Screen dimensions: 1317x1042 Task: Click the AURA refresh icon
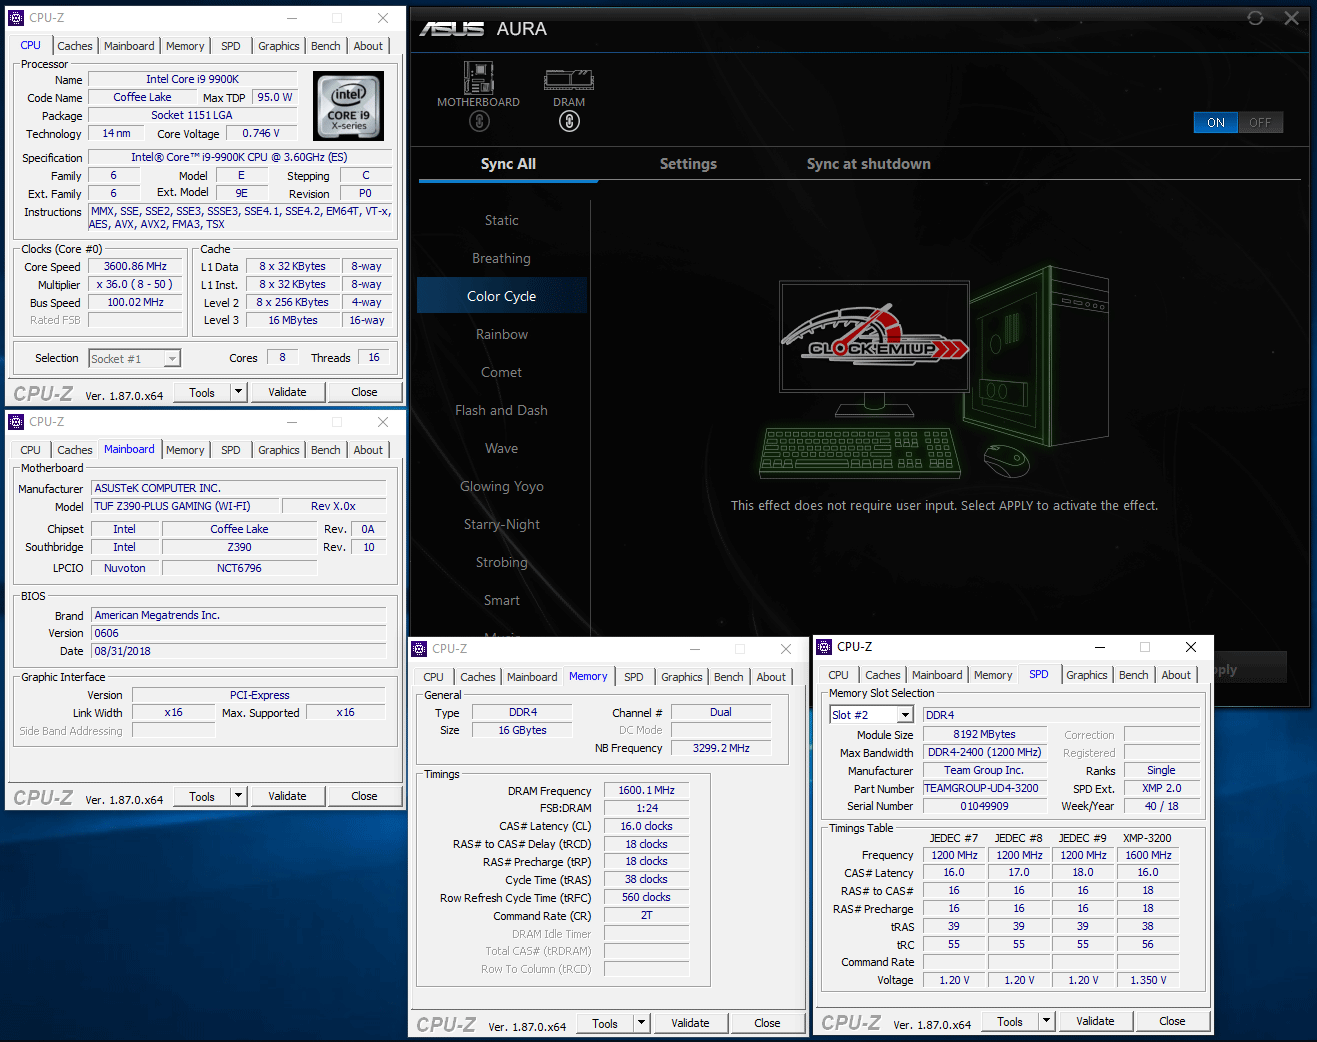tap(1255, 18)
